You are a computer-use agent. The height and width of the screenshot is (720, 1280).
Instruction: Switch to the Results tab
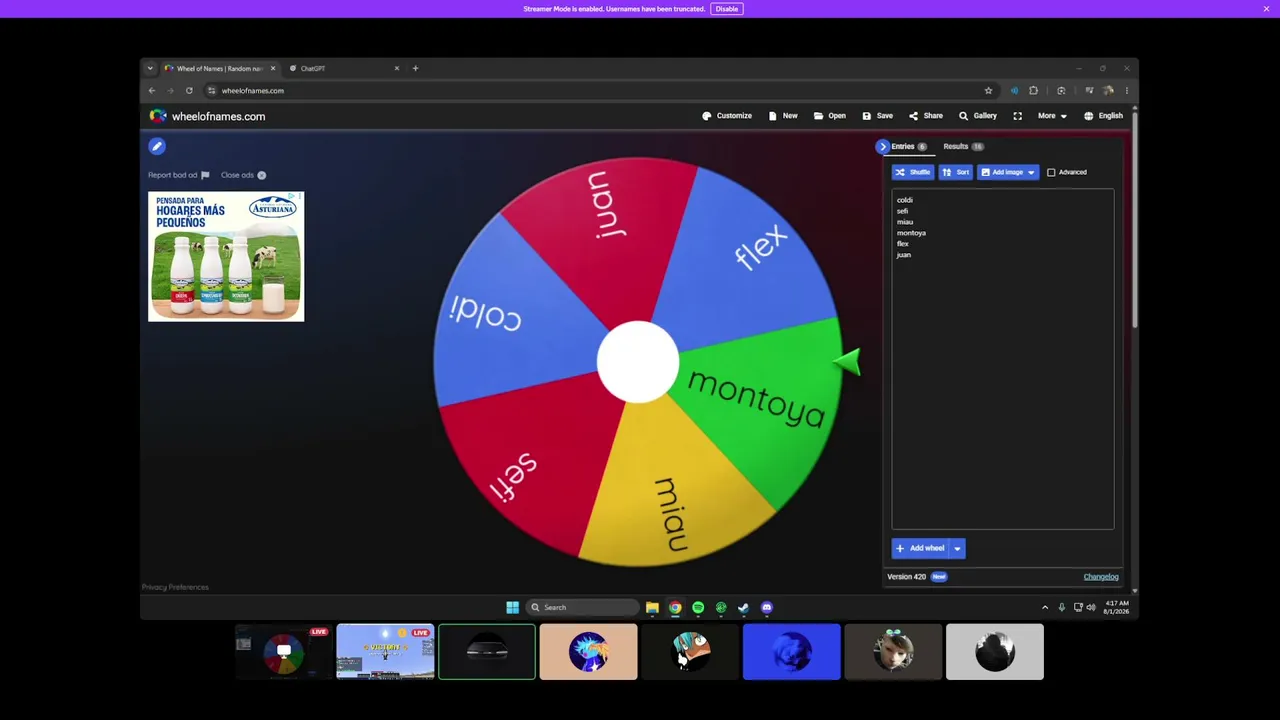point(962,147)
